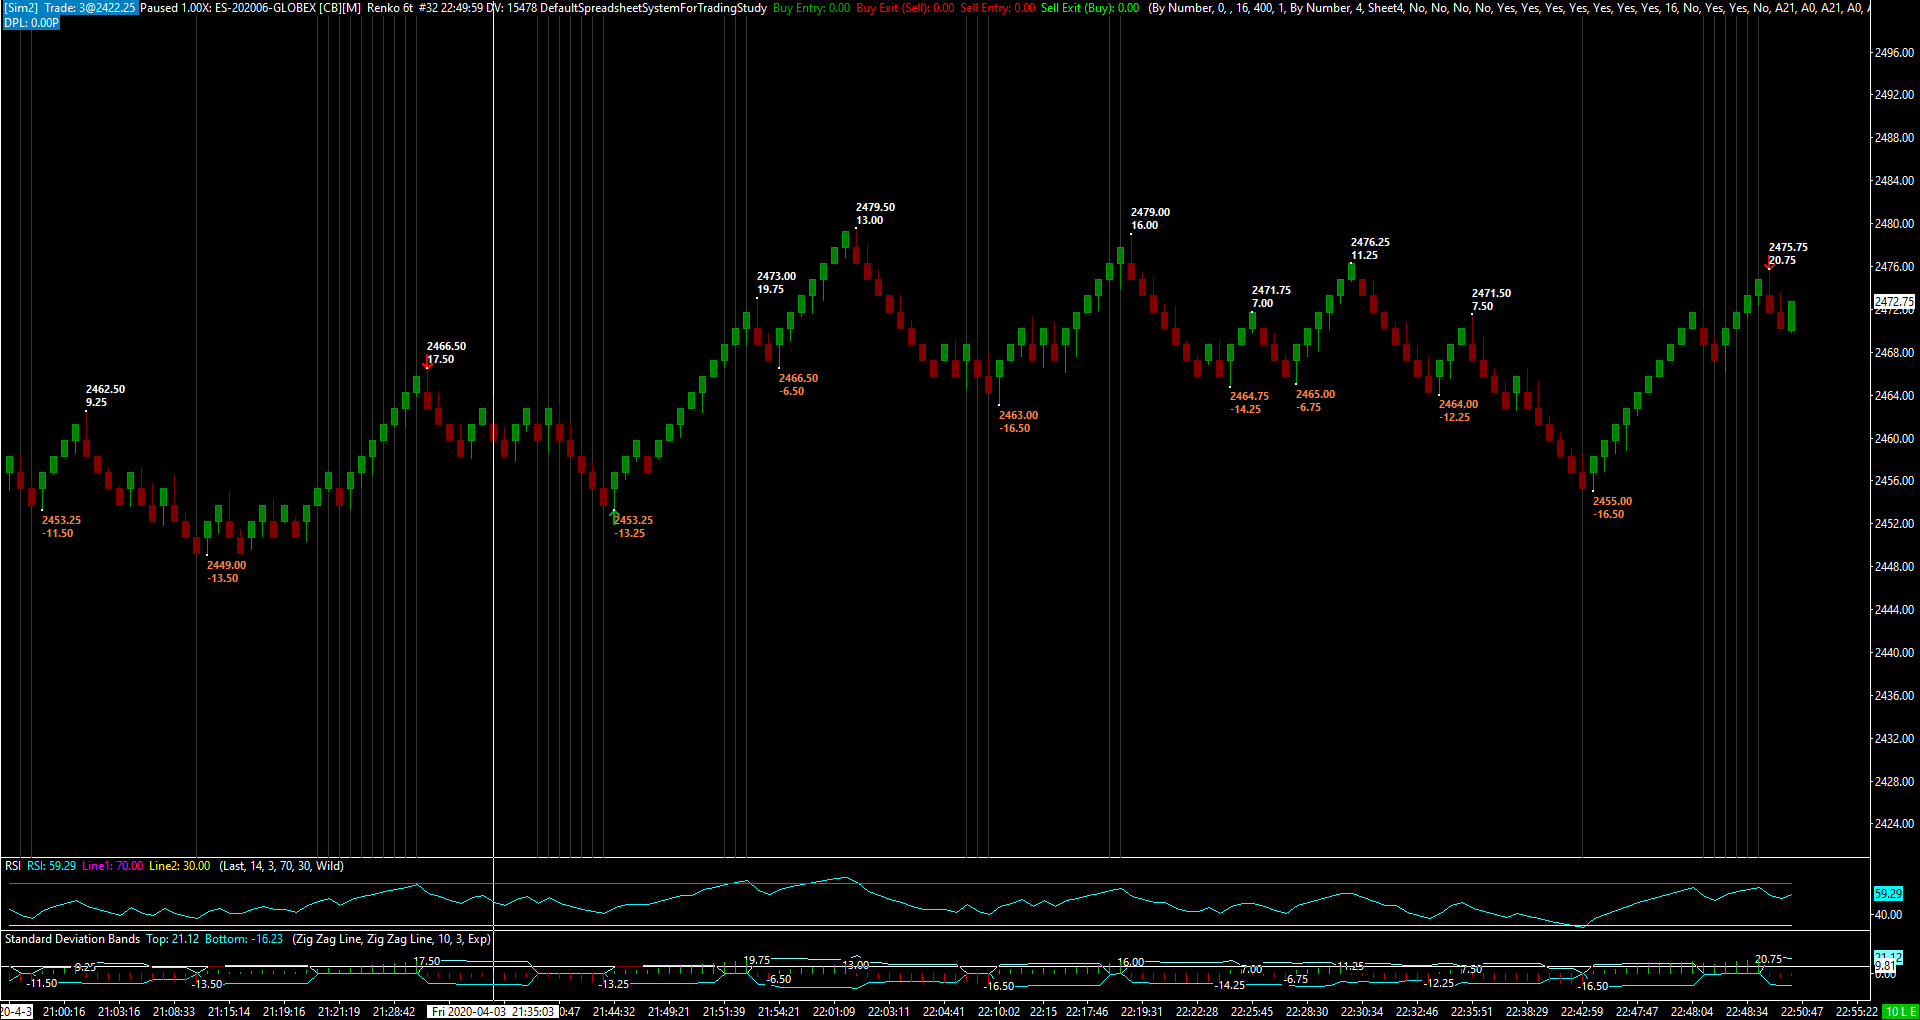
Task: Click the Sell Exit (Buy): 0.00 header value
Action: tap(1090, 8)
